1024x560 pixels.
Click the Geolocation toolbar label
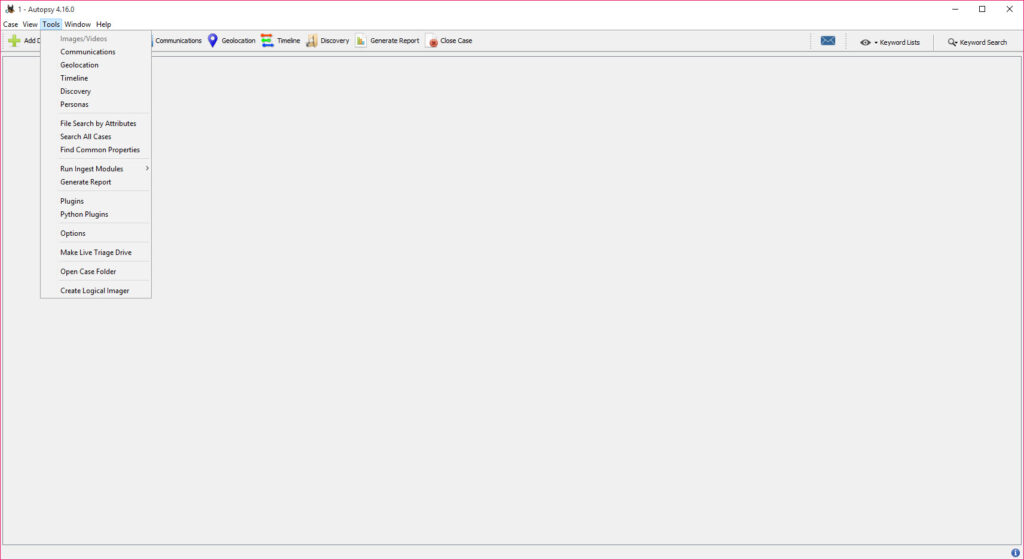238,40
